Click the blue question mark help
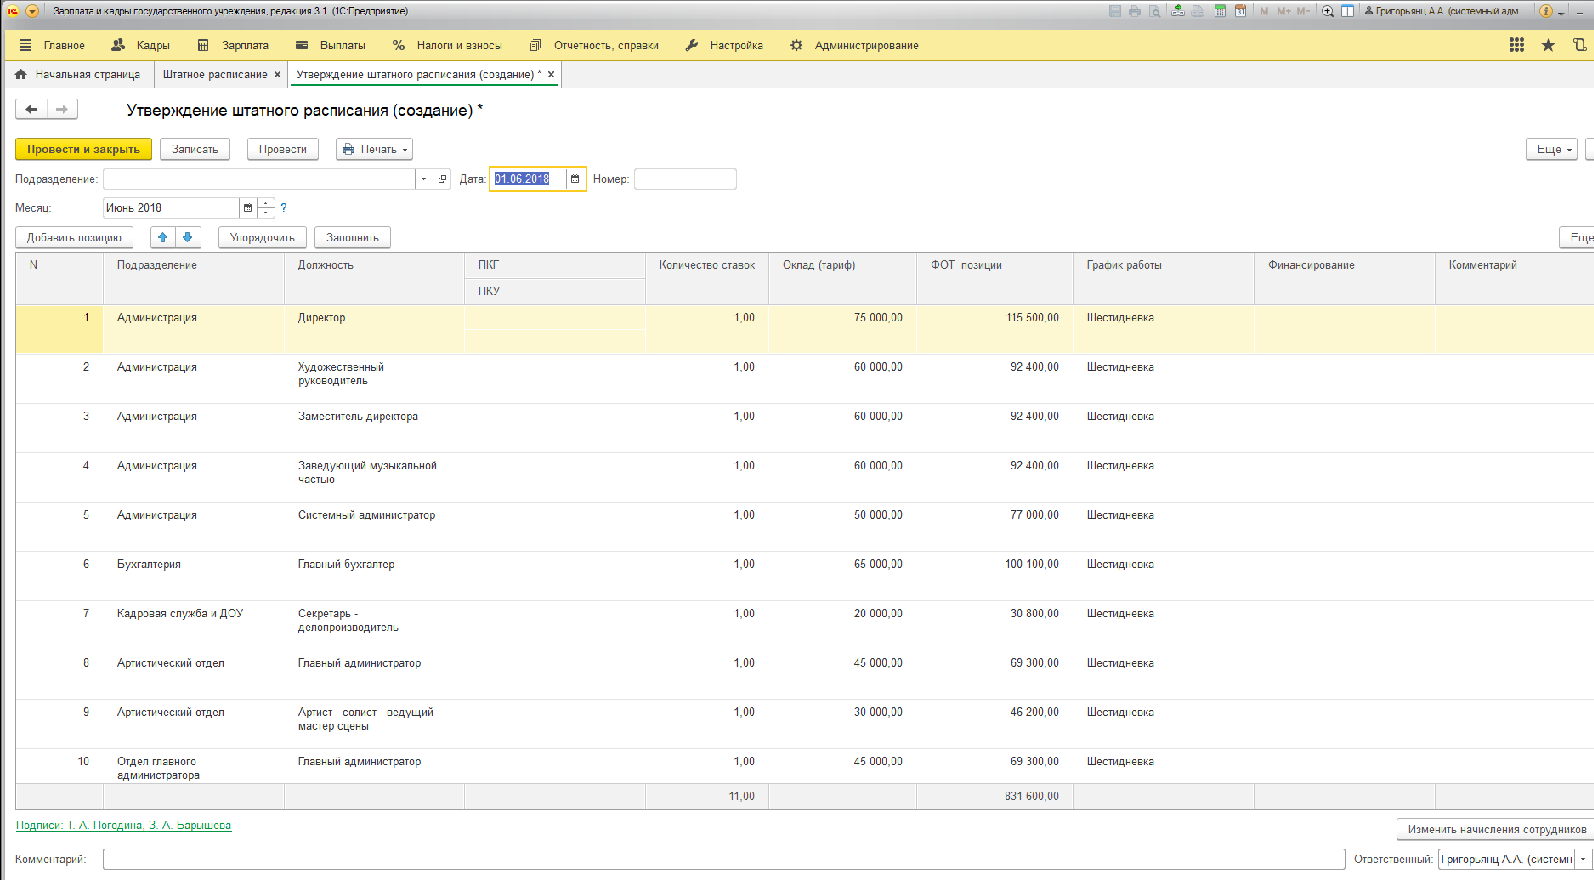Screen dimensions: 1594x880 pos(284,208)
